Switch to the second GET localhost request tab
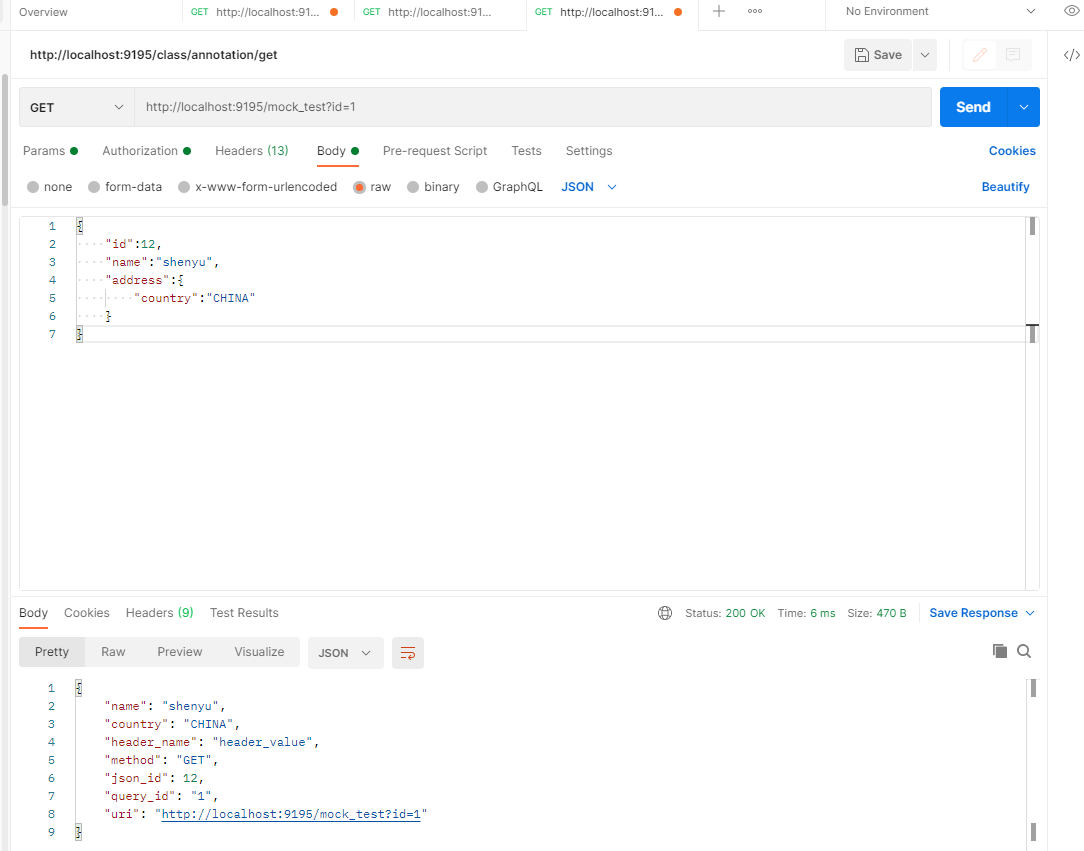 click(x=440, y=12)
